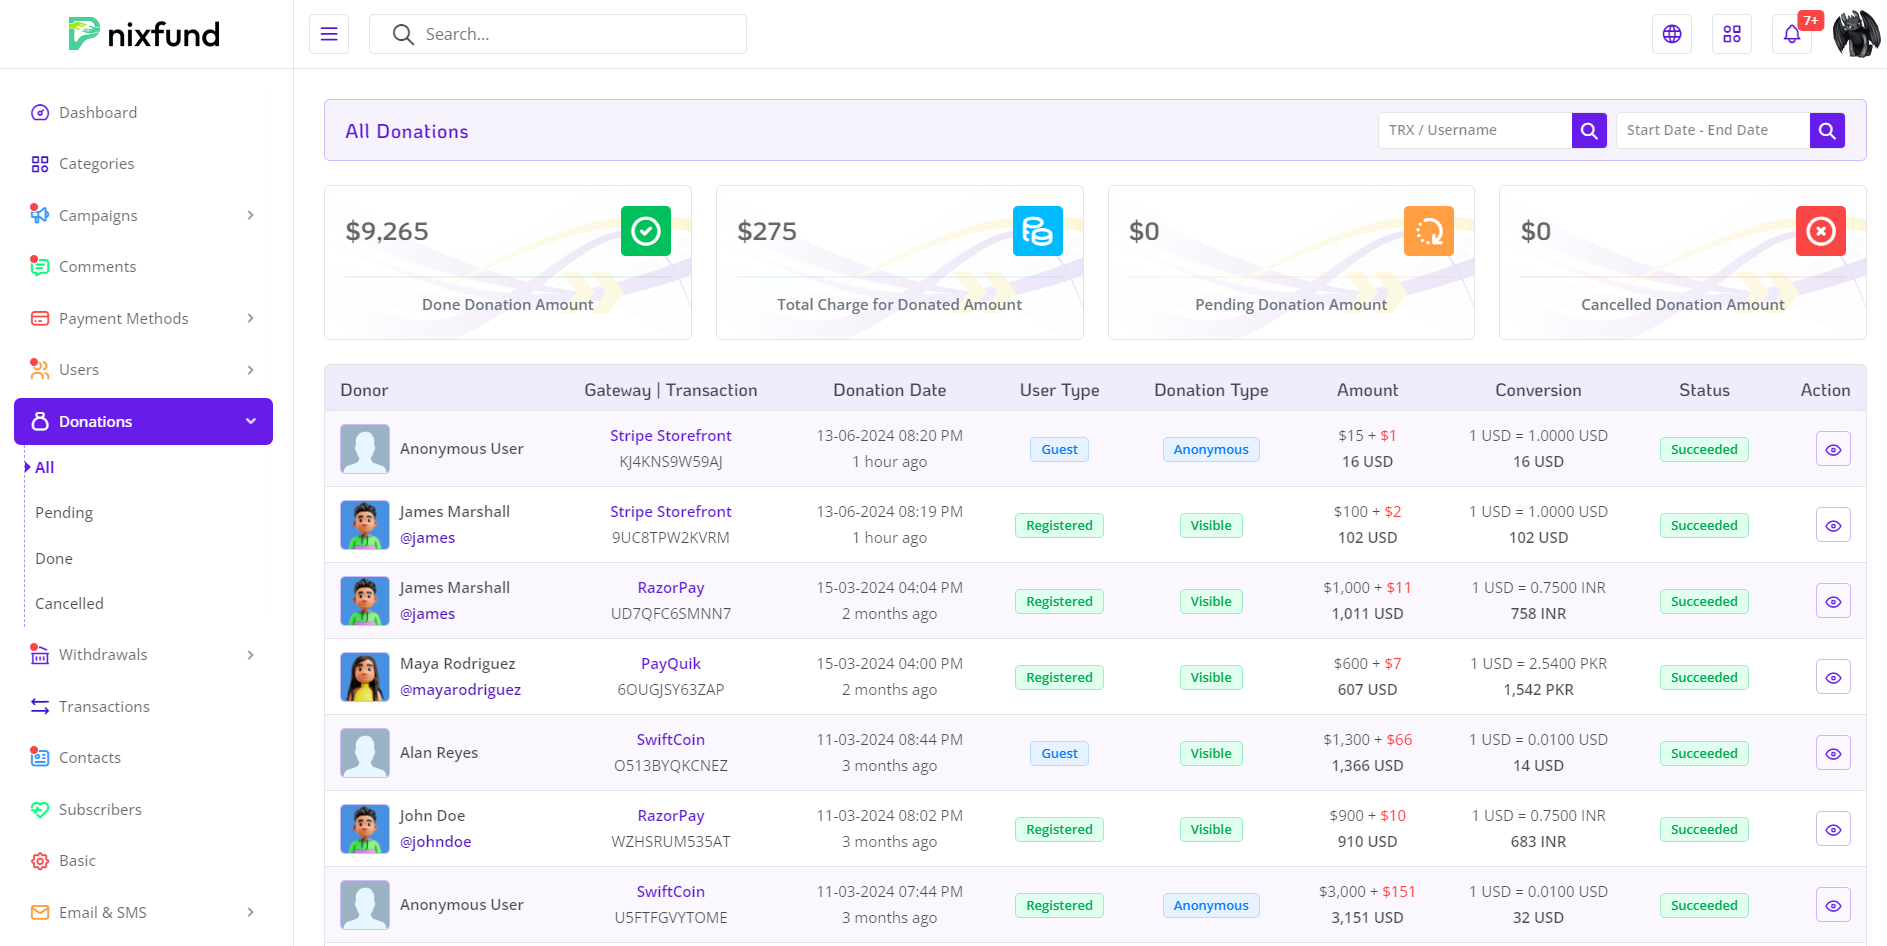Open Pending donations in the sidebar
The height and width of the screenshot is (946, 1887).
[64, 512]
